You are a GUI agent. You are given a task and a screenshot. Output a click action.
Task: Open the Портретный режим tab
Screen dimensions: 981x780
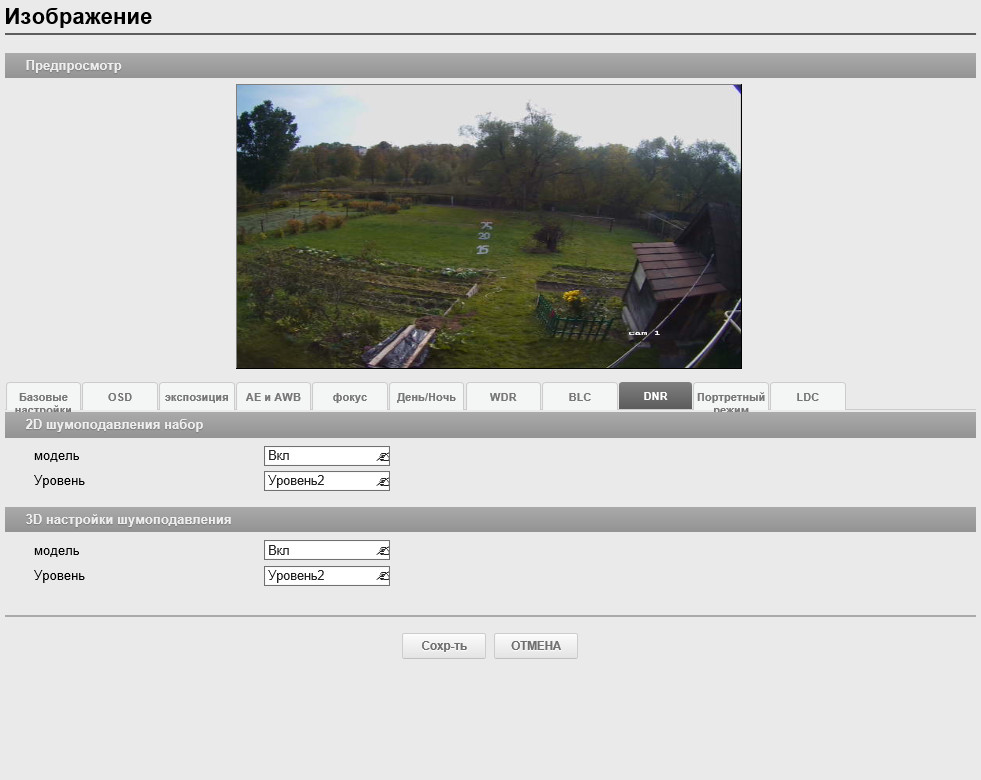731,397
